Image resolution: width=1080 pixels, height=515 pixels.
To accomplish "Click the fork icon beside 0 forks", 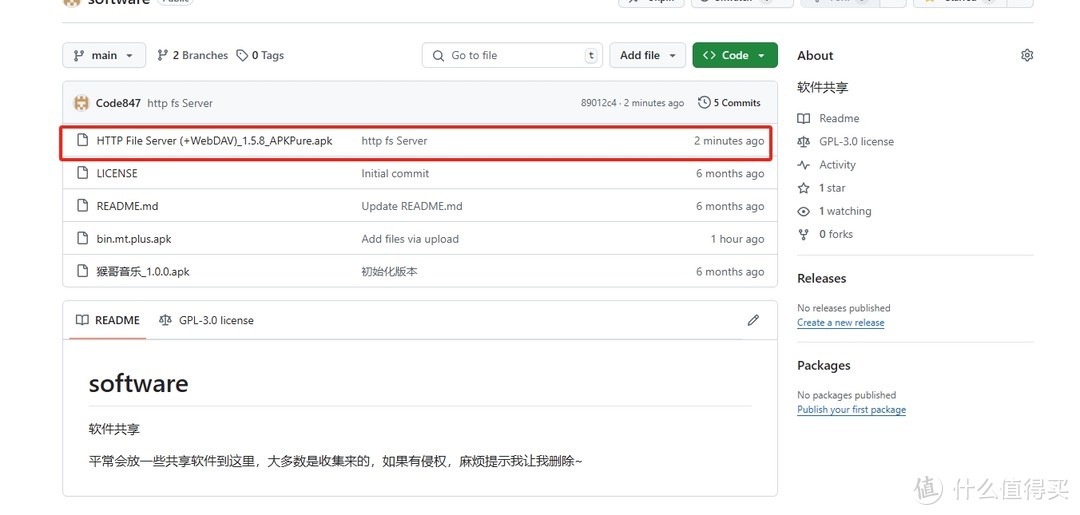I will [803, 234].
